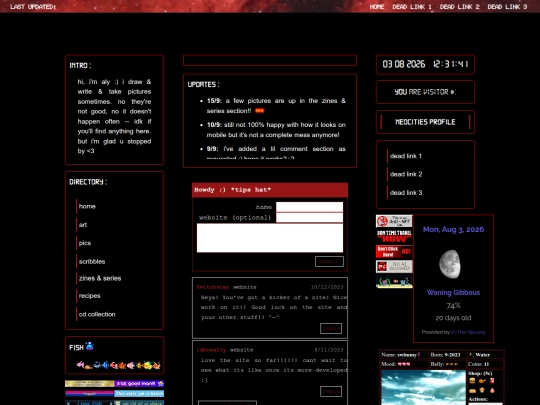Open the NEOCITIES PROFILE button
540x405 pixels.
pyautogui.click(x=425, y=122)
